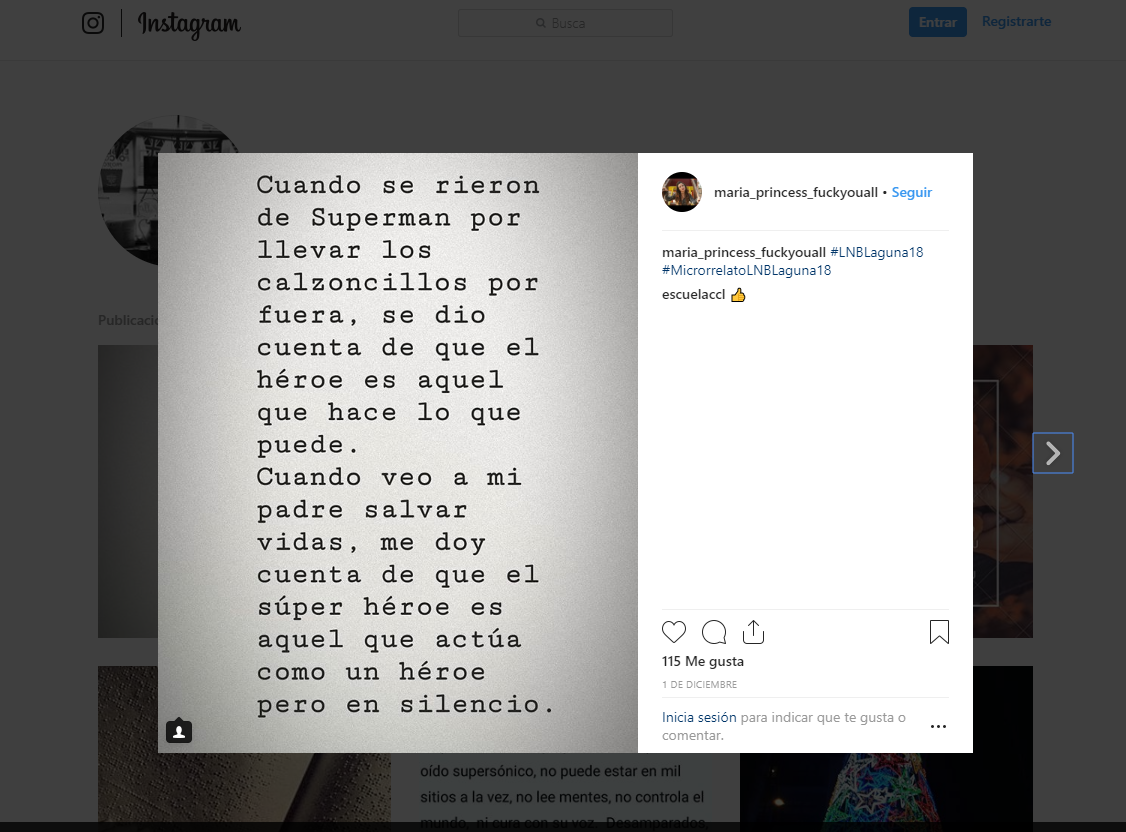The image size is (1126, 832).
Task: Open the Registrarte sign-up link
Action: (1016, 22)
